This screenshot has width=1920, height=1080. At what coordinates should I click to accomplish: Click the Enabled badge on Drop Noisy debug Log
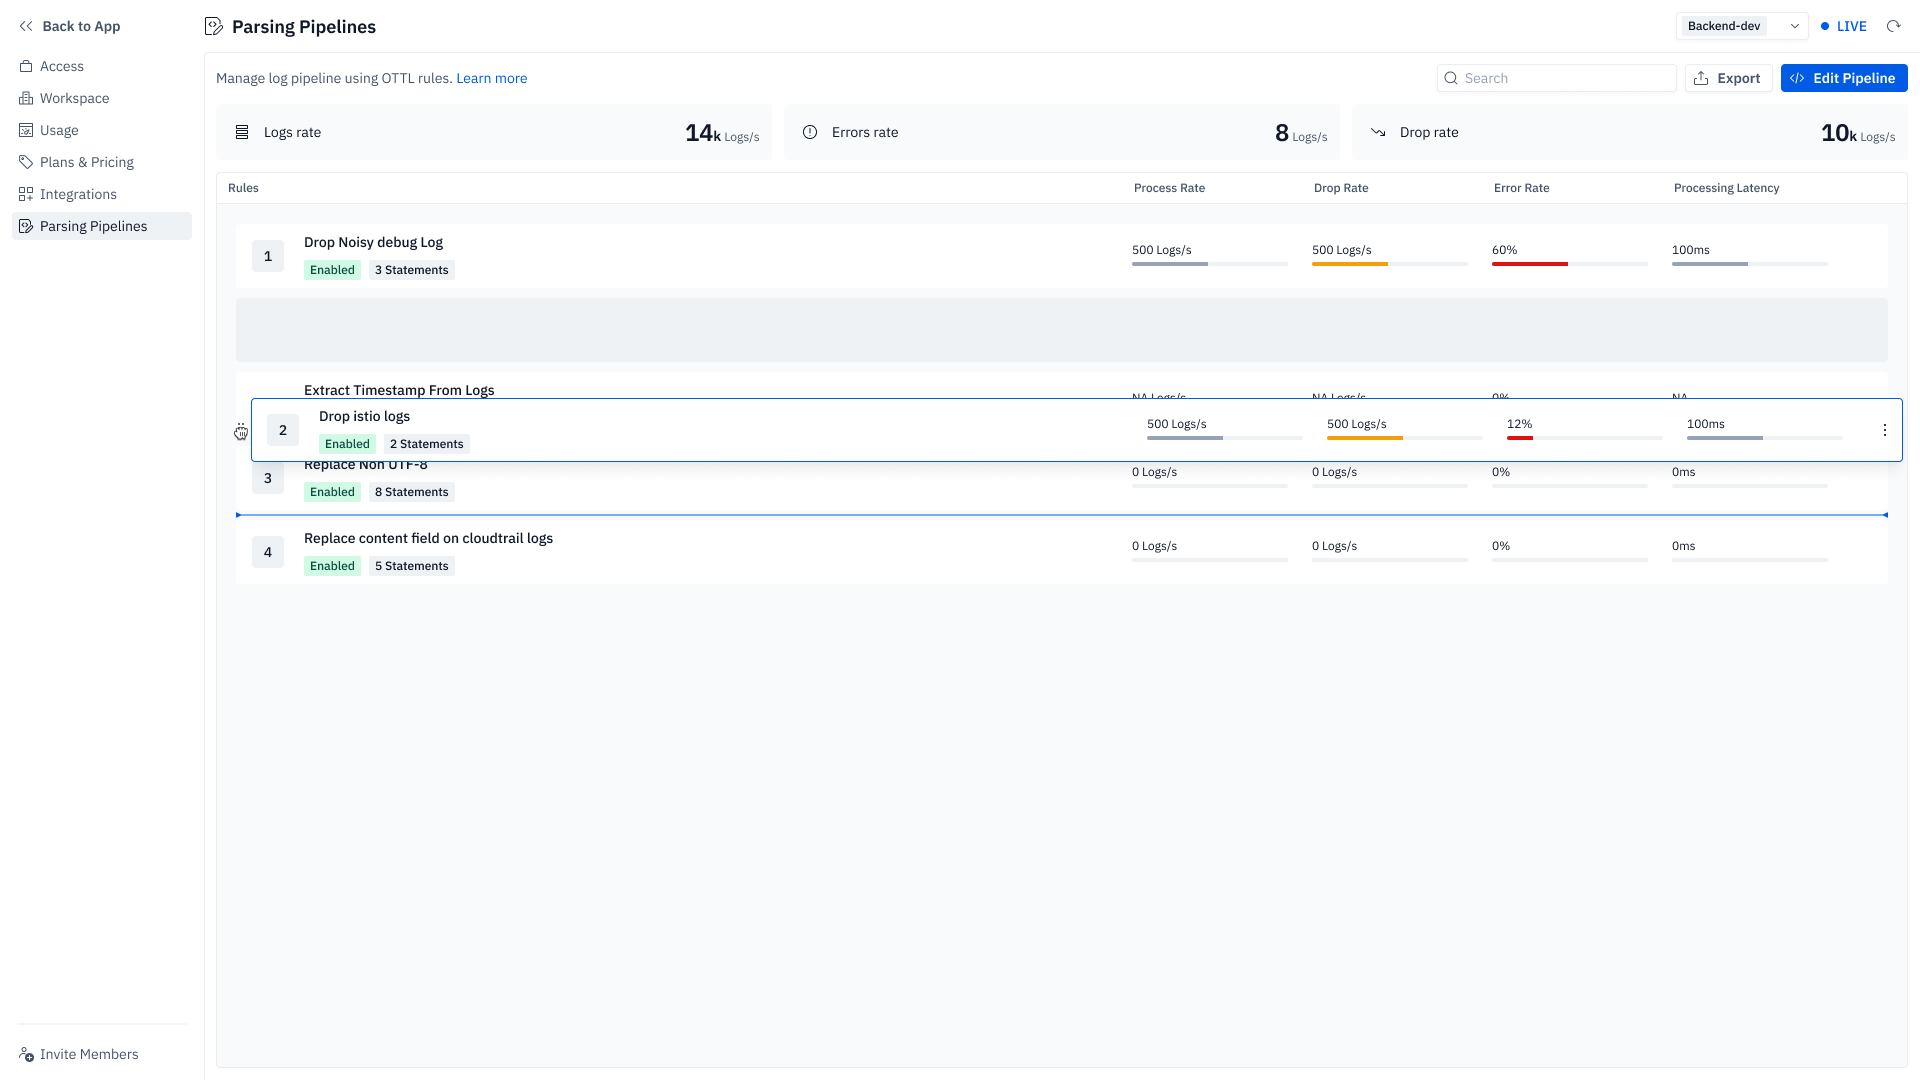(x=332, y=270)
